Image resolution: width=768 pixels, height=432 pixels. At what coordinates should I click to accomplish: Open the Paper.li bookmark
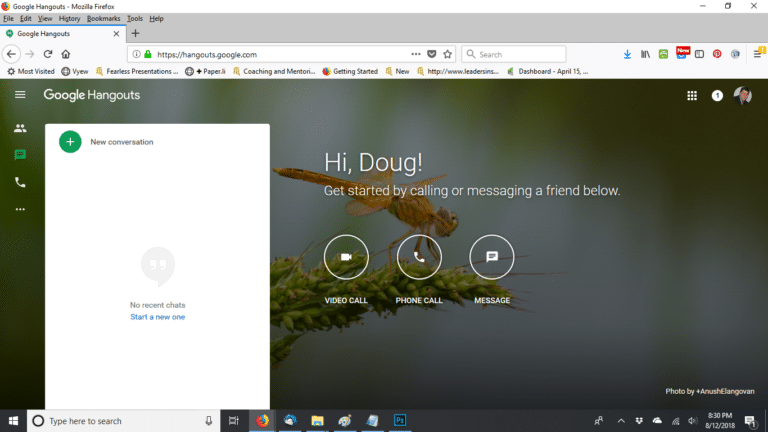pyautogui.click(x=205, y=72)
